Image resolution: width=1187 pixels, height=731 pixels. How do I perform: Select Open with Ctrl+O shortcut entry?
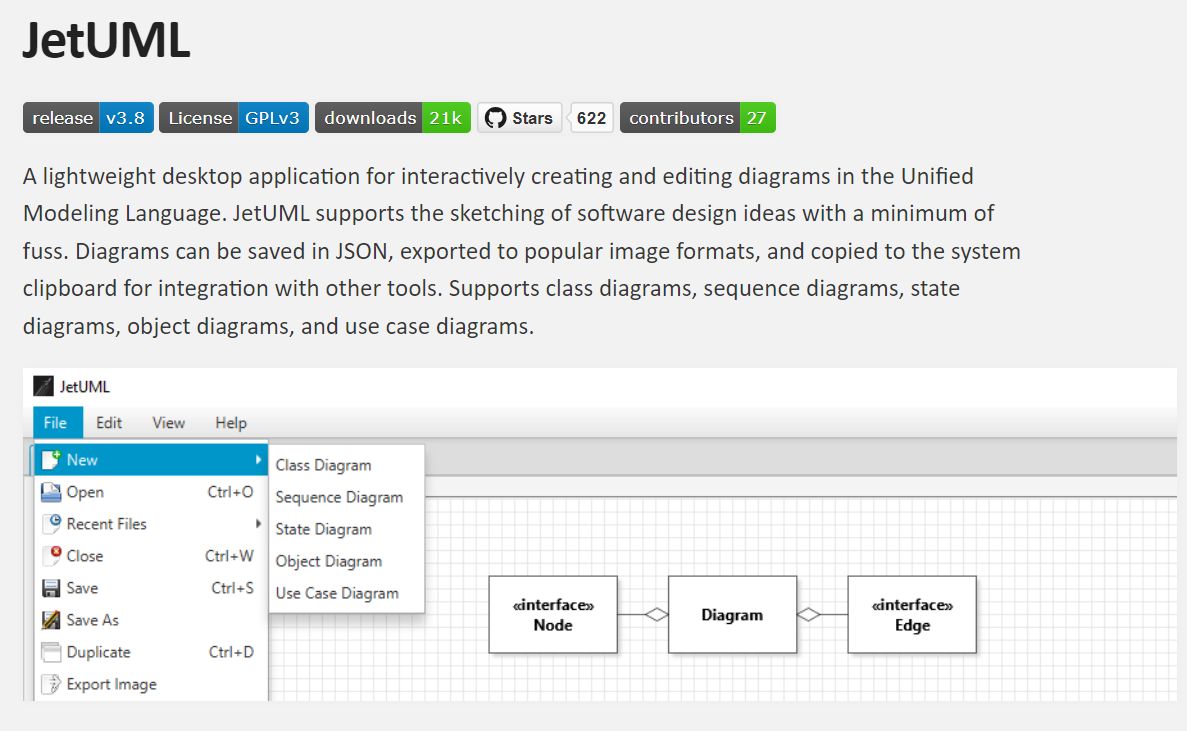[x=151, y=492]
